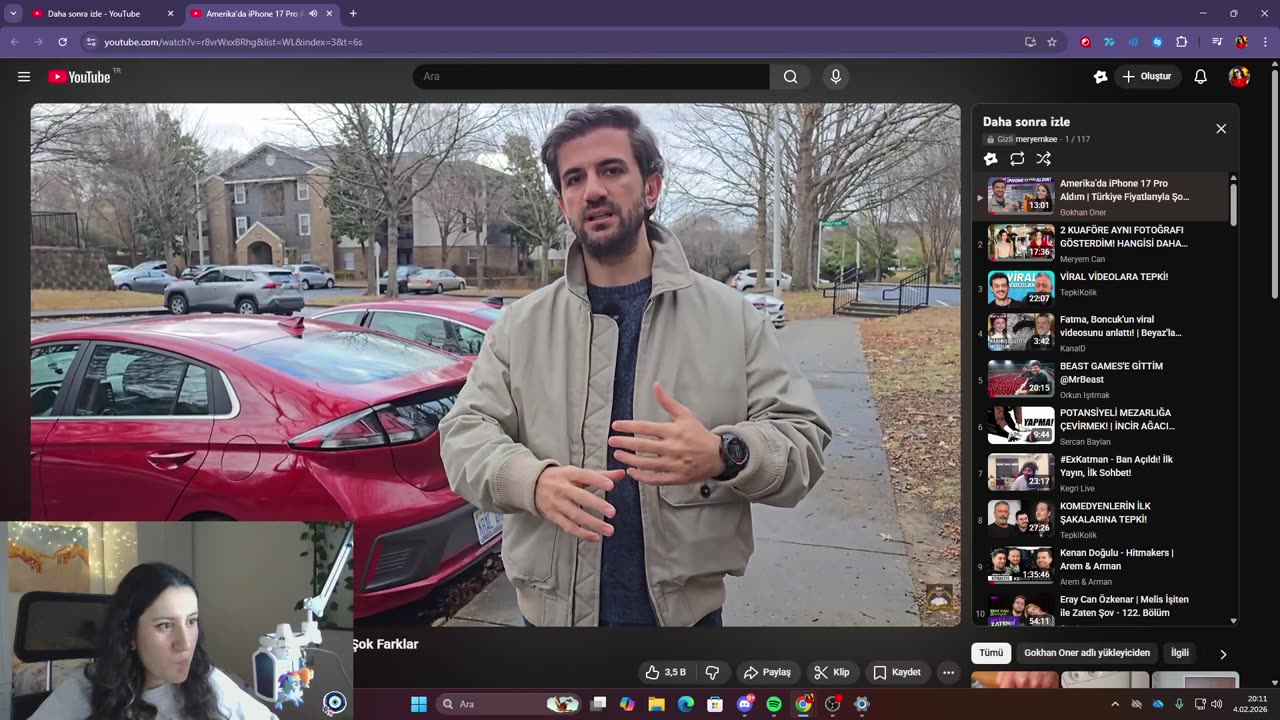Screen dimensions: 1280x720
Task: Close the Daha sonra izle playlist panel
Action: 1220,128
